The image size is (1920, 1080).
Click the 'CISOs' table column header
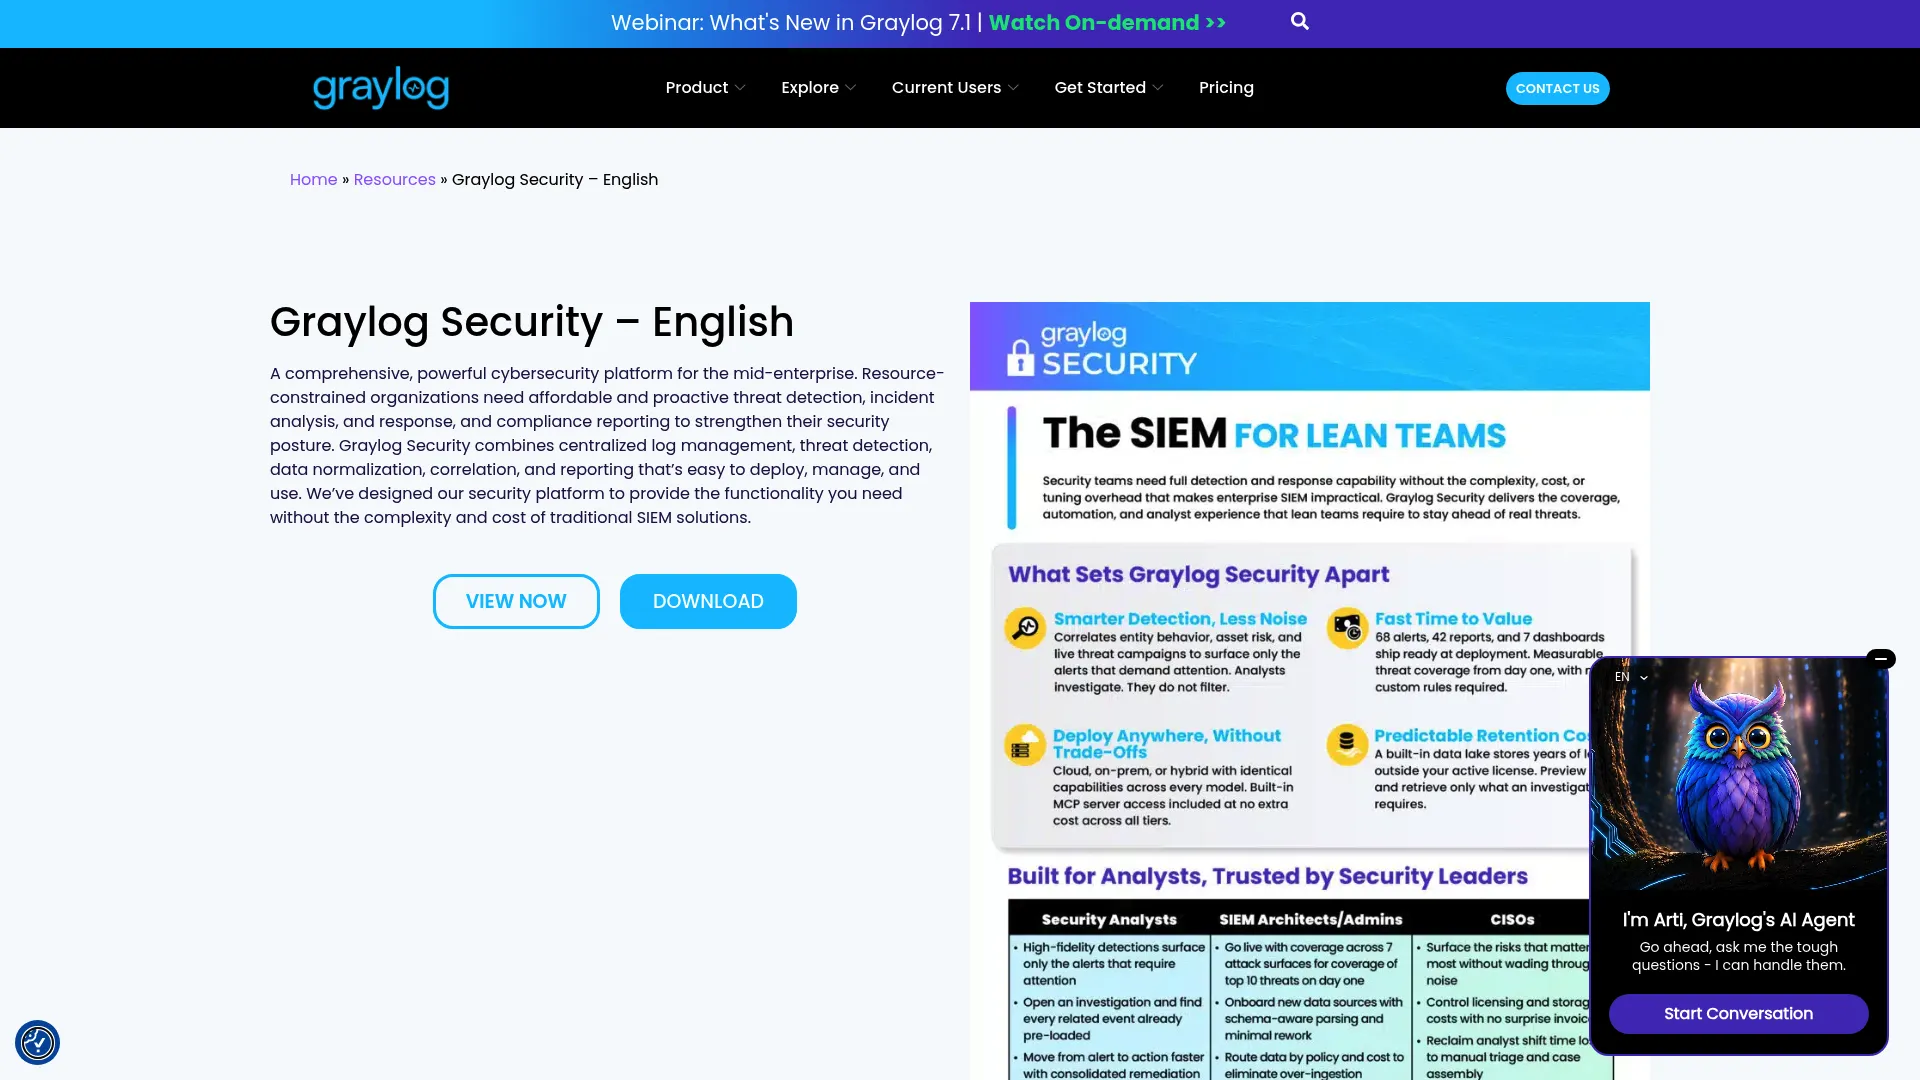pos(1512,920)
